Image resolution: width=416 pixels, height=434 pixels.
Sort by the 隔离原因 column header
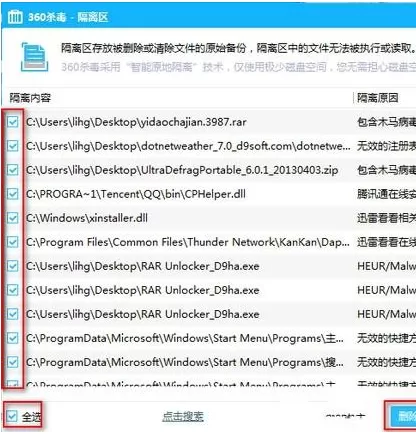click(378, 98)
